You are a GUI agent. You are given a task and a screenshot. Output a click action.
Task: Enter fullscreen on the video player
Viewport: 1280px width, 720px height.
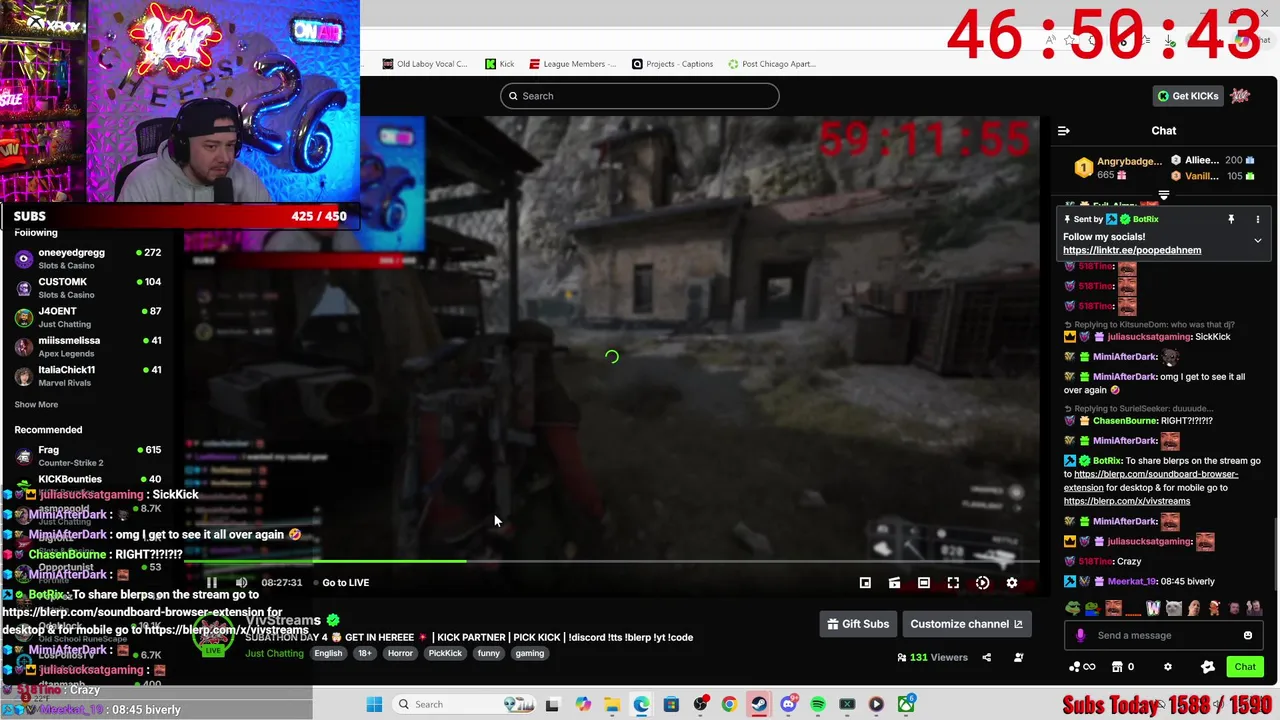tap(953, 583)
